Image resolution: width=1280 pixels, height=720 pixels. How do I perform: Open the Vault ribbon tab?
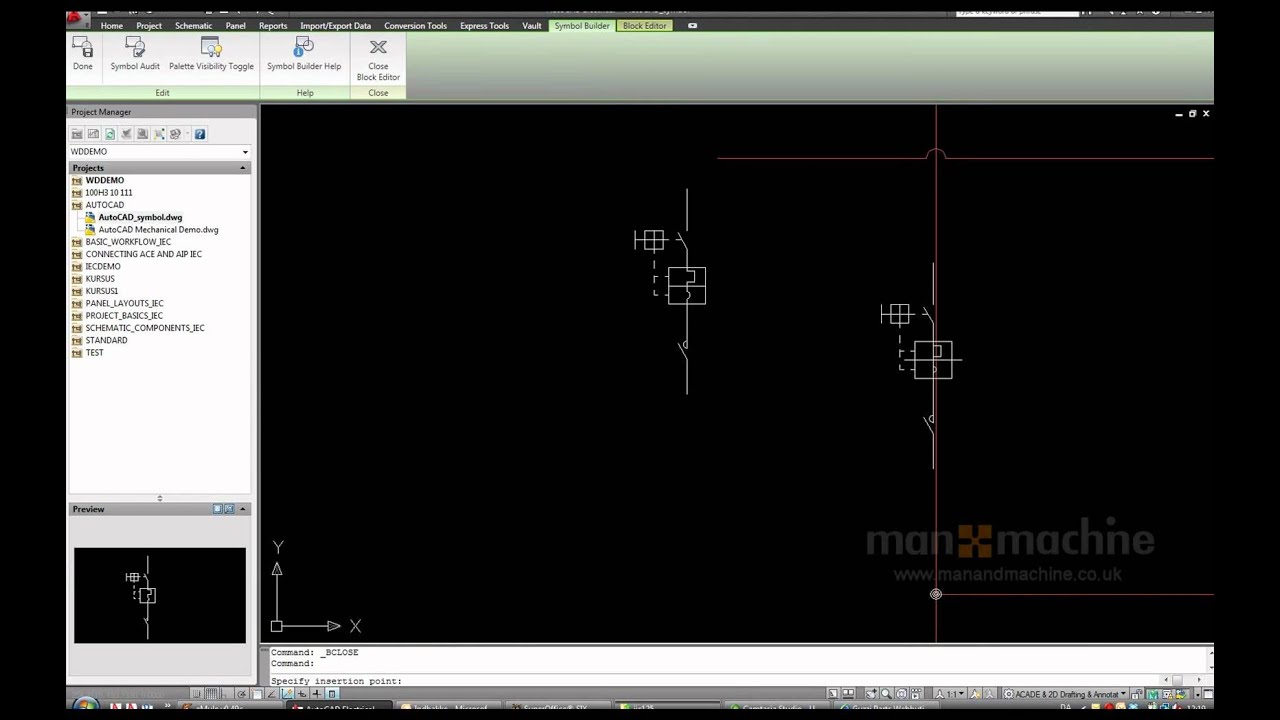pyautogui.click(x=532, y=26)
